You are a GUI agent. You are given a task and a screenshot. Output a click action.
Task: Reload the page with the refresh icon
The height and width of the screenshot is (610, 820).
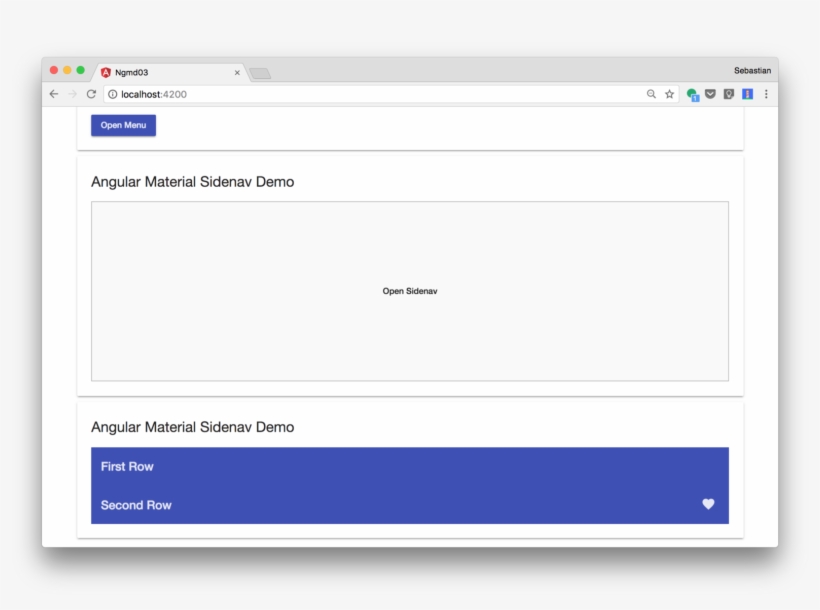tap(91, 94)
